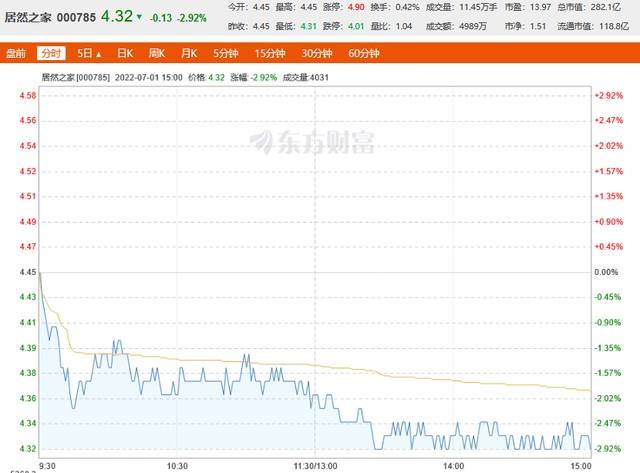The image size is (640, 473).
Task: Expand the arrow next to 5日
Action: pyautogui.click(x=98, y=54)
